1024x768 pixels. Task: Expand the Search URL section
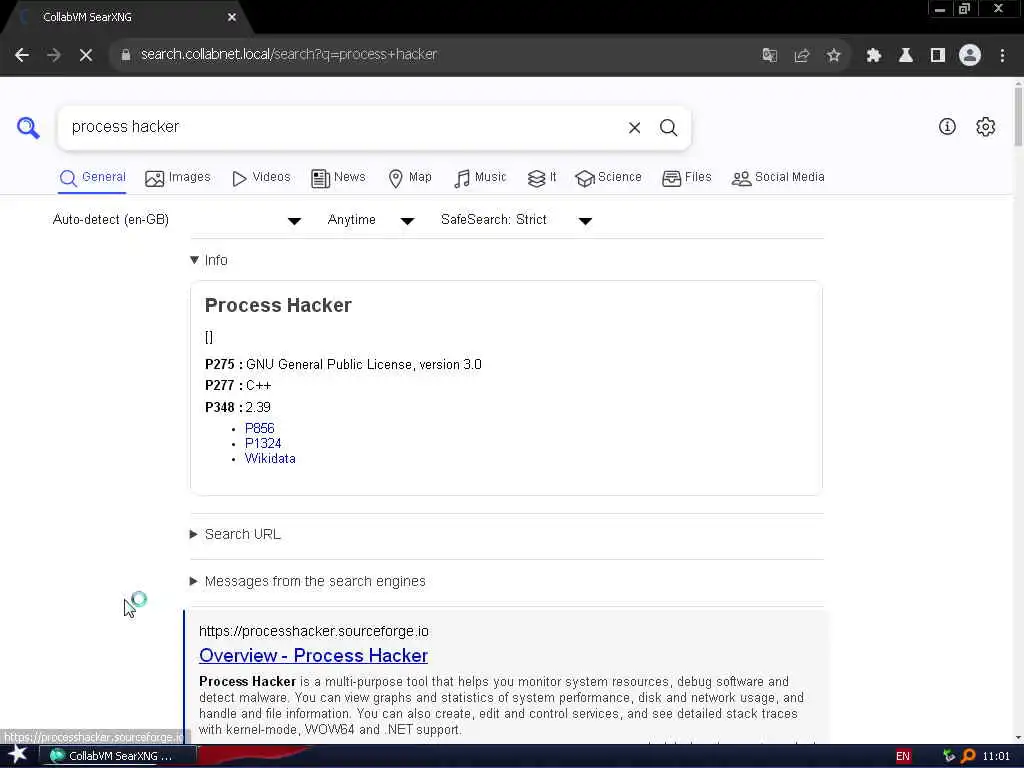[235, 534]
